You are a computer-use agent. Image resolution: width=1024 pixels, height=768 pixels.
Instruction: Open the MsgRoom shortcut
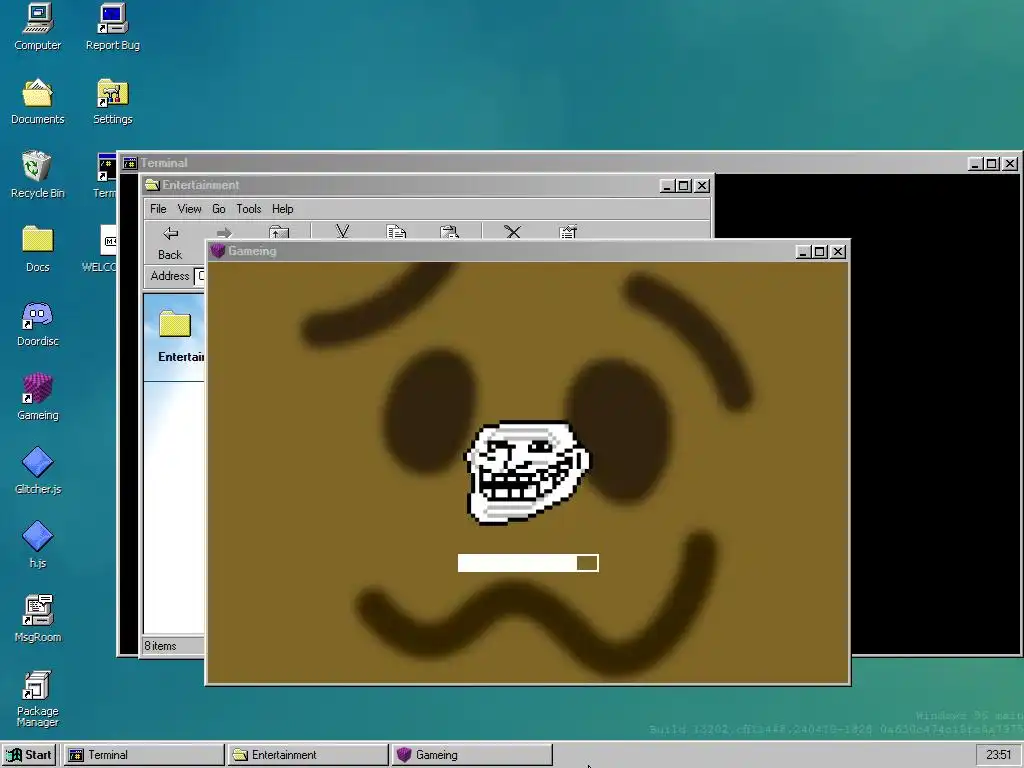(37, 618)
